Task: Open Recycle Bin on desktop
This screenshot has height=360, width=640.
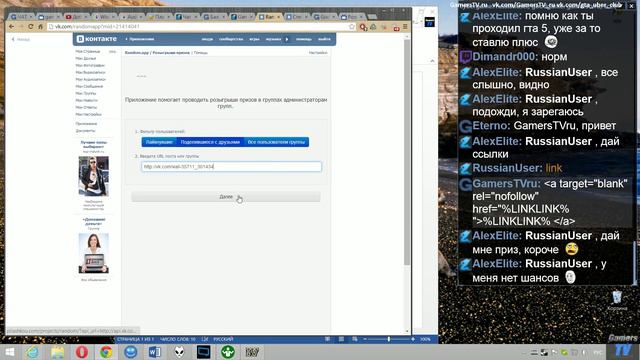Action: [x=617, y=300]
